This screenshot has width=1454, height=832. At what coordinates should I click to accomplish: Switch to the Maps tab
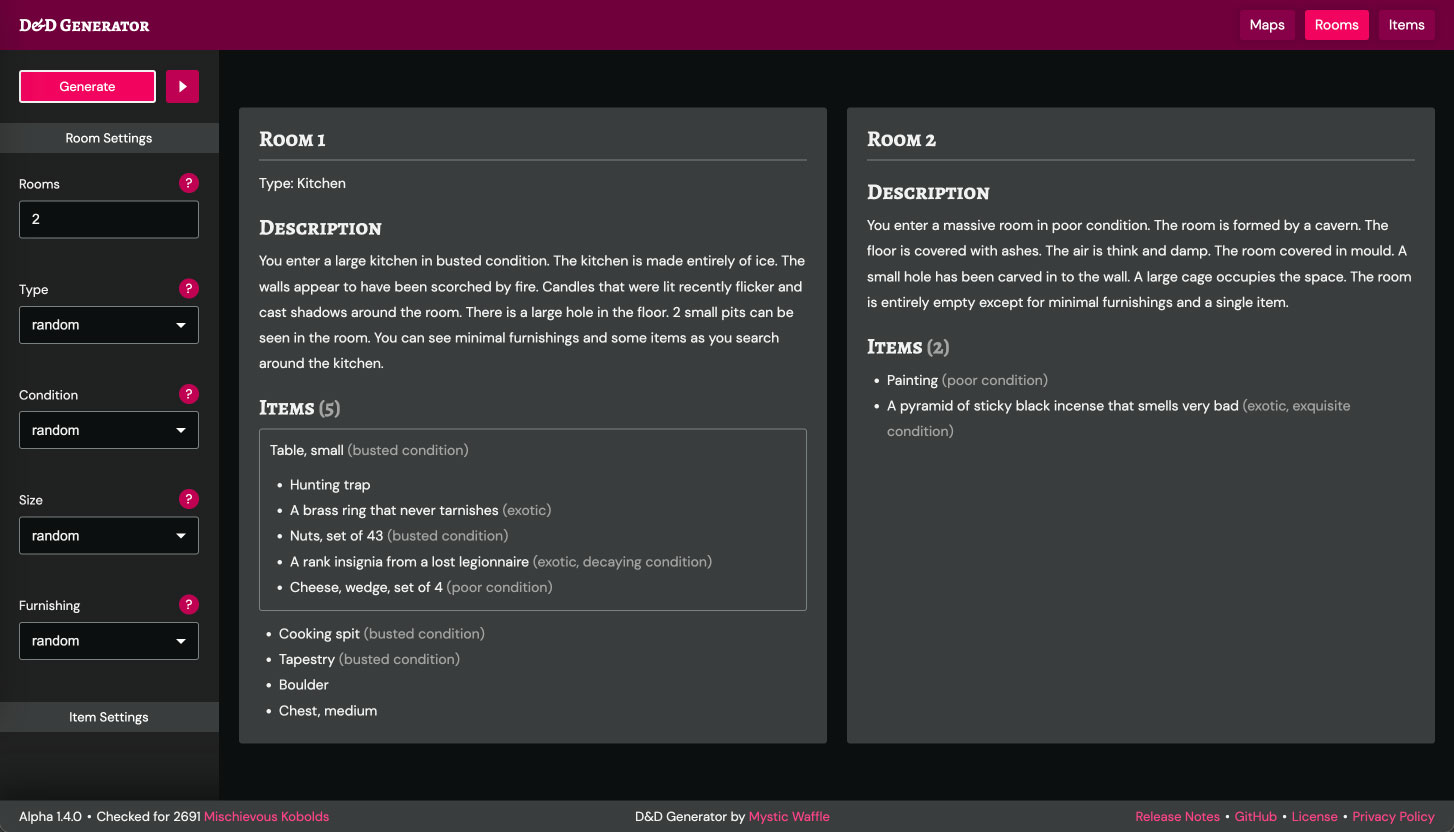[x=1267, y=24]
